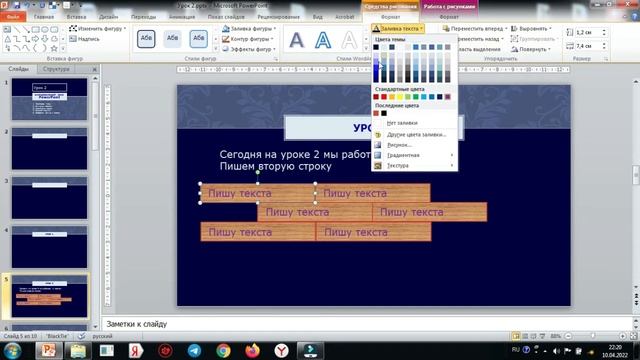640x360 pixels.
Task: Open the Заливка фигуры dropdown
Action: click(x=249, y=29)
